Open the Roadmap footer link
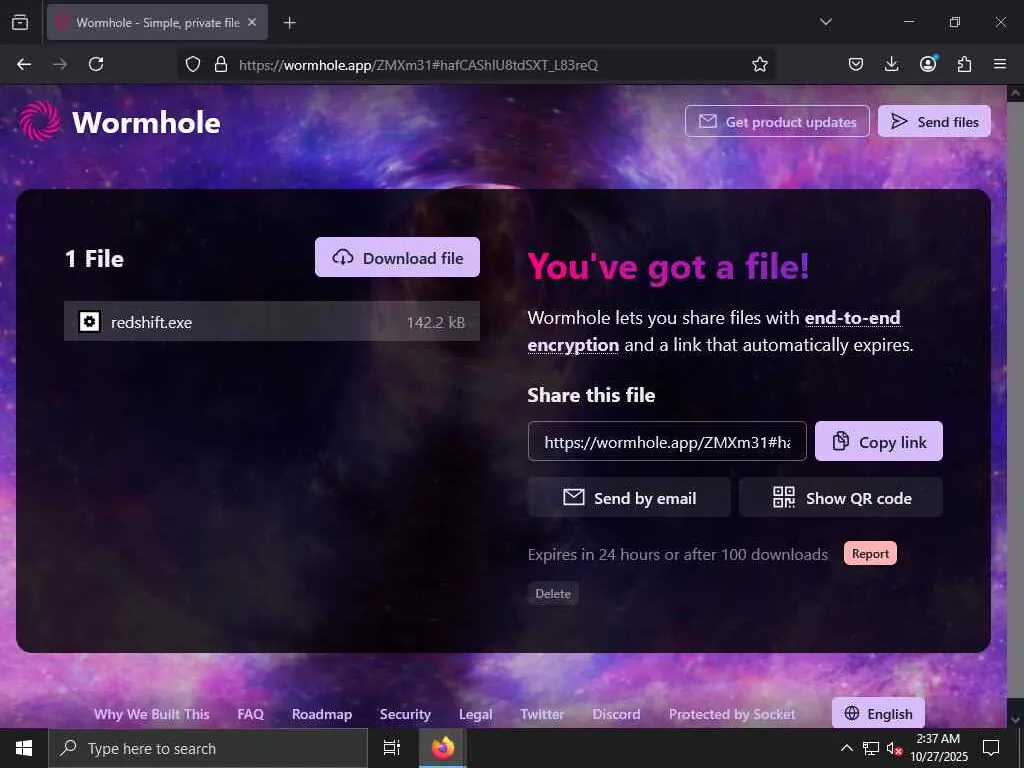Viewport: 1024px width, 768px height. click(322, 714)
